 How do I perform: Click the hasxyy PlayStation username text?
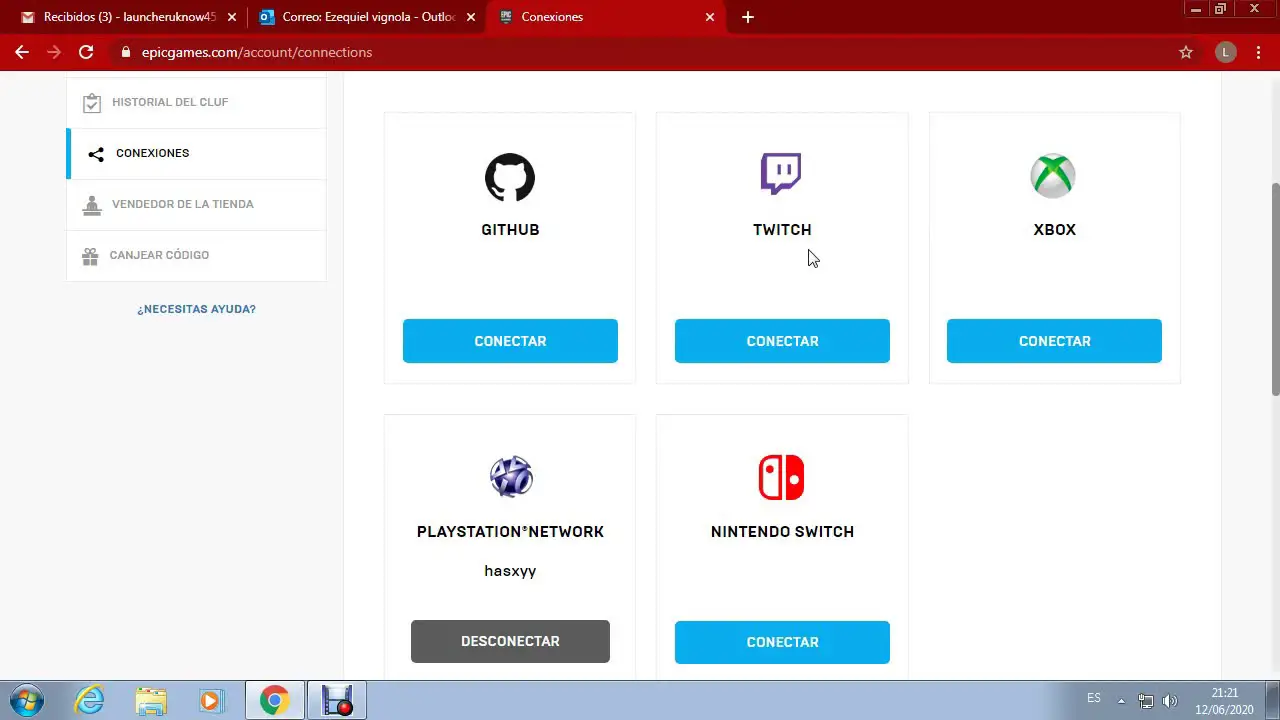[510, 571]
